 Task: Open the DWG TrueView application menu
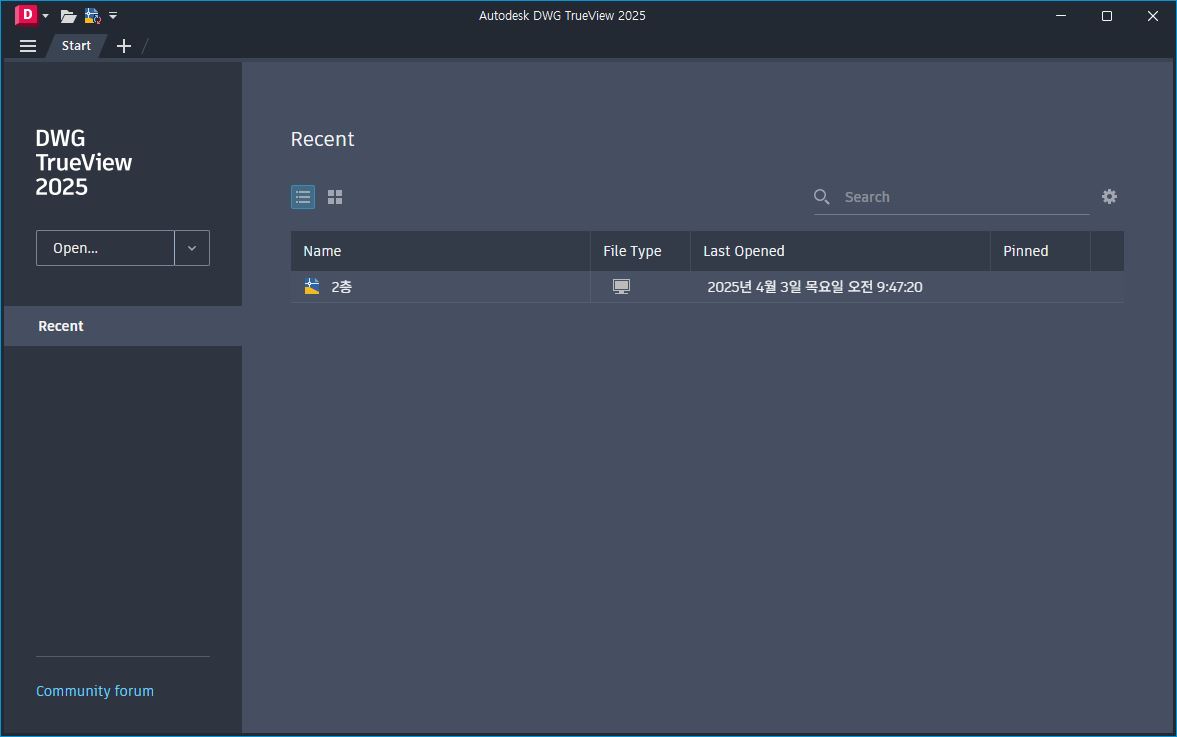point(26,15)
